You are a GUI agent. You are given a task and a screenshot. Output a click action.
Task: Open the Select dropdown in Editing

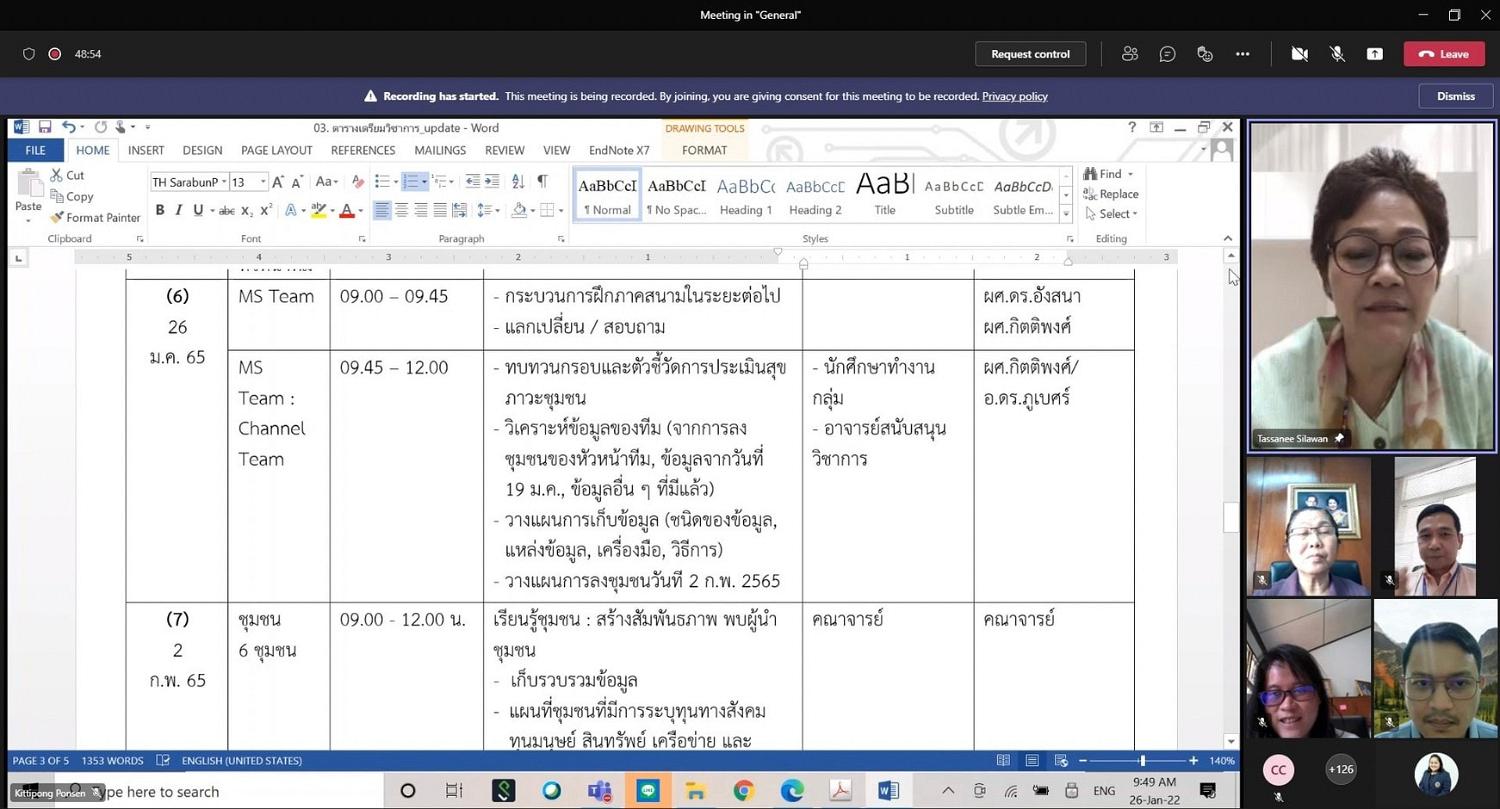1112,214
